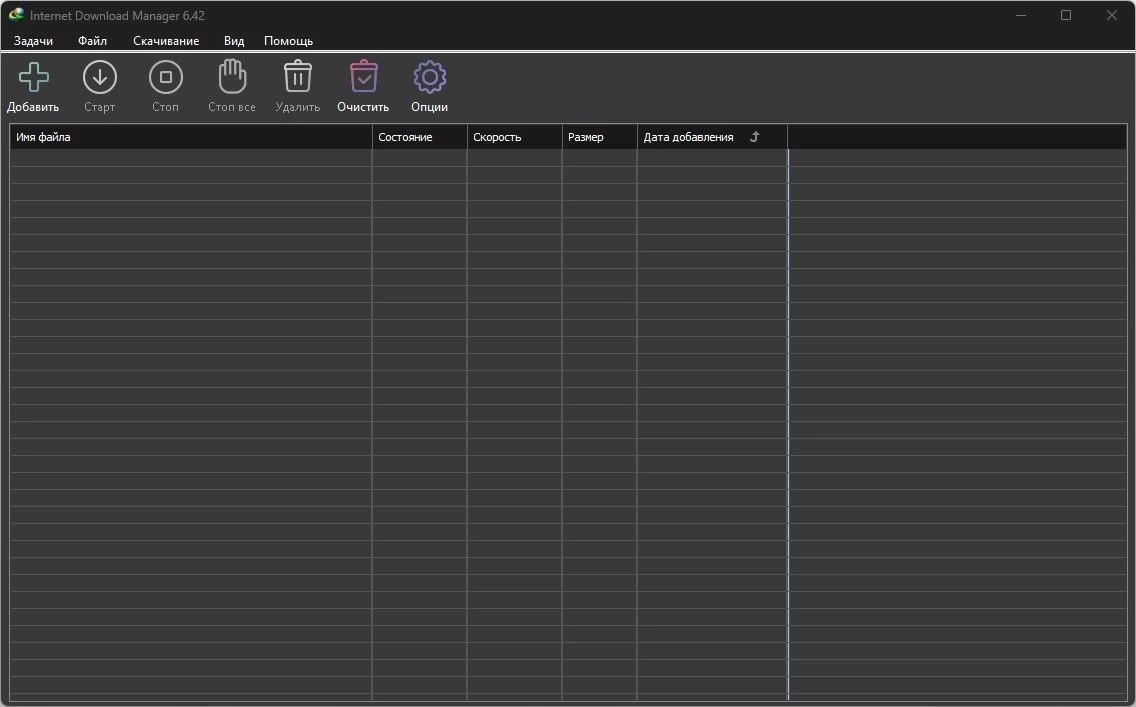This screenshot has height=707, width=1136.
Task: Open the Файл menu
Action: pyautogui.click(x=93, y=41)
